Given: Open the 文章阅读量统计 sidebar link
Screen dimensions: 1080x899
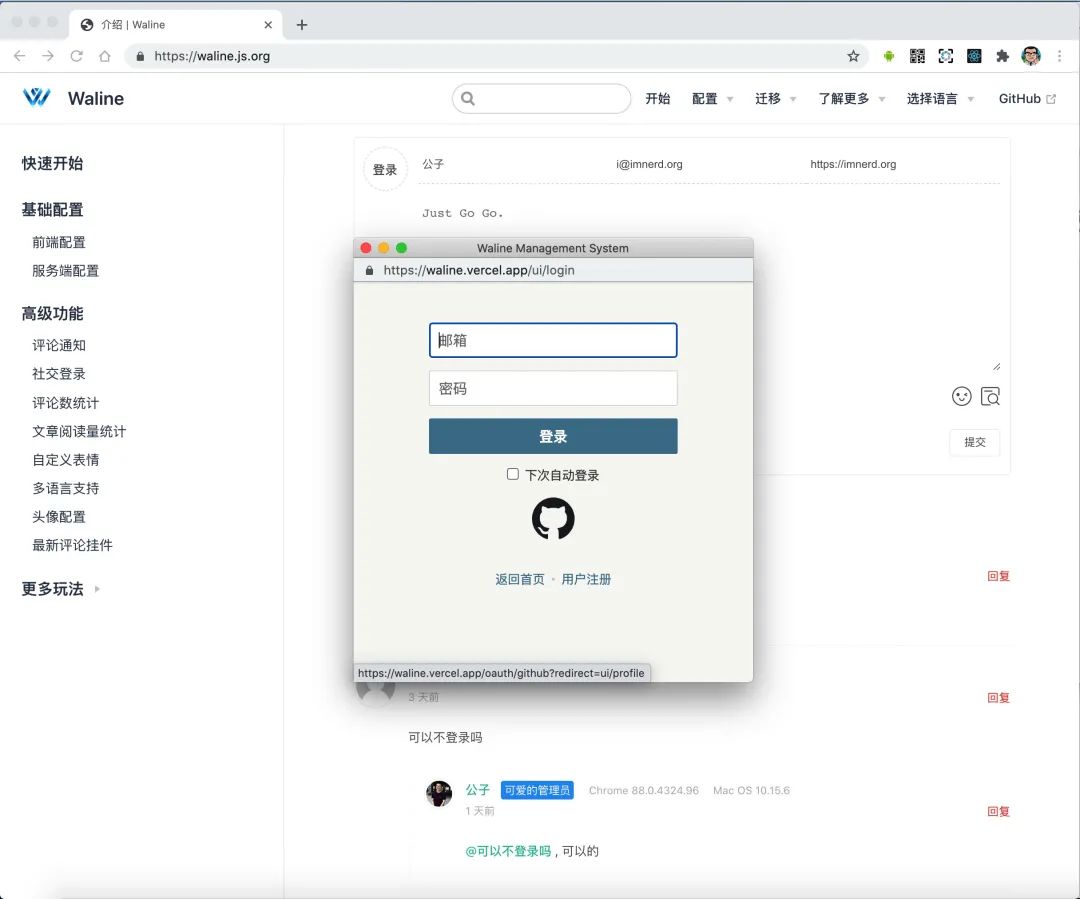Looking at the screenshot, I should (x=79, y=431).
